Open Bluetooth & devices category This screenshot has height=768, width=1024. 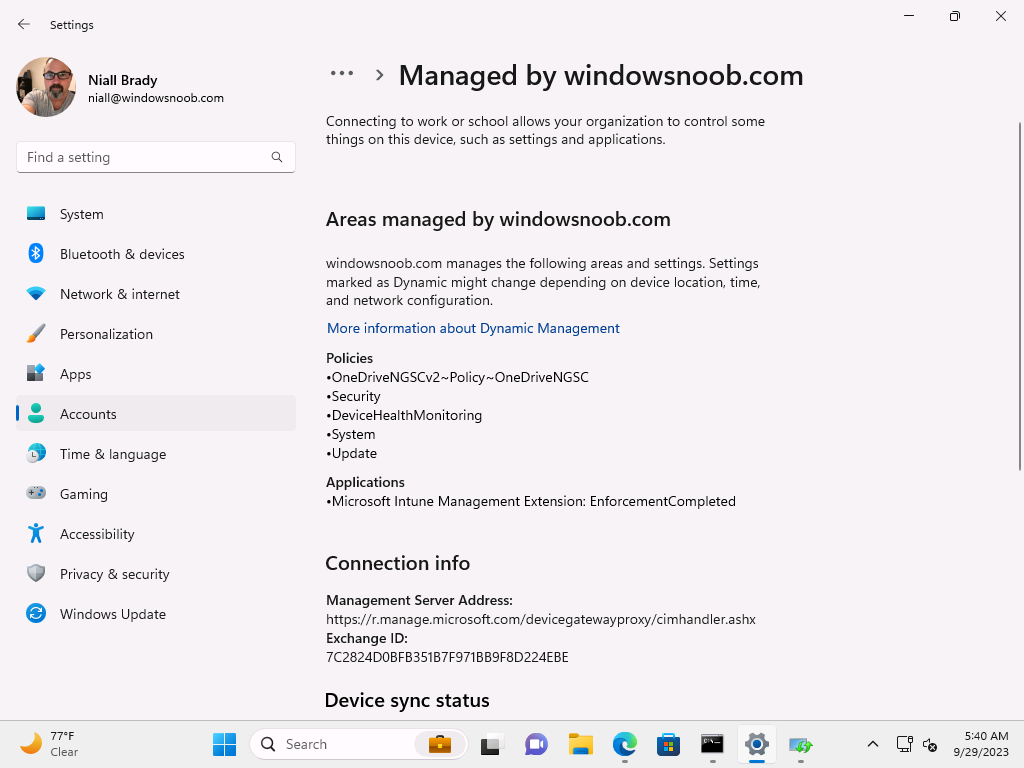(155, 254)
